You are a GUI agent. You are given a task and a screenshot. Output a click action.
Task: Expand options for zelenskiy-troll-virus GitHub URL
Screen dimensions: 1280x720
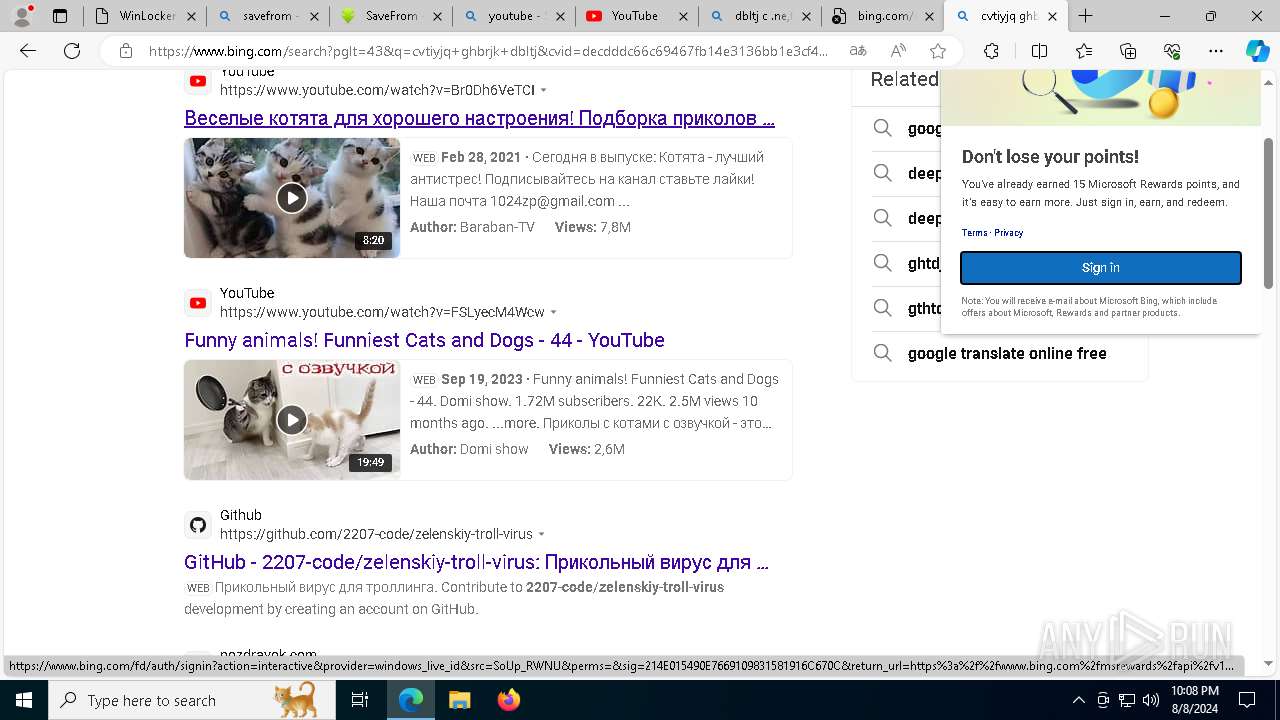pyautogui.click(x=542, y=534)
